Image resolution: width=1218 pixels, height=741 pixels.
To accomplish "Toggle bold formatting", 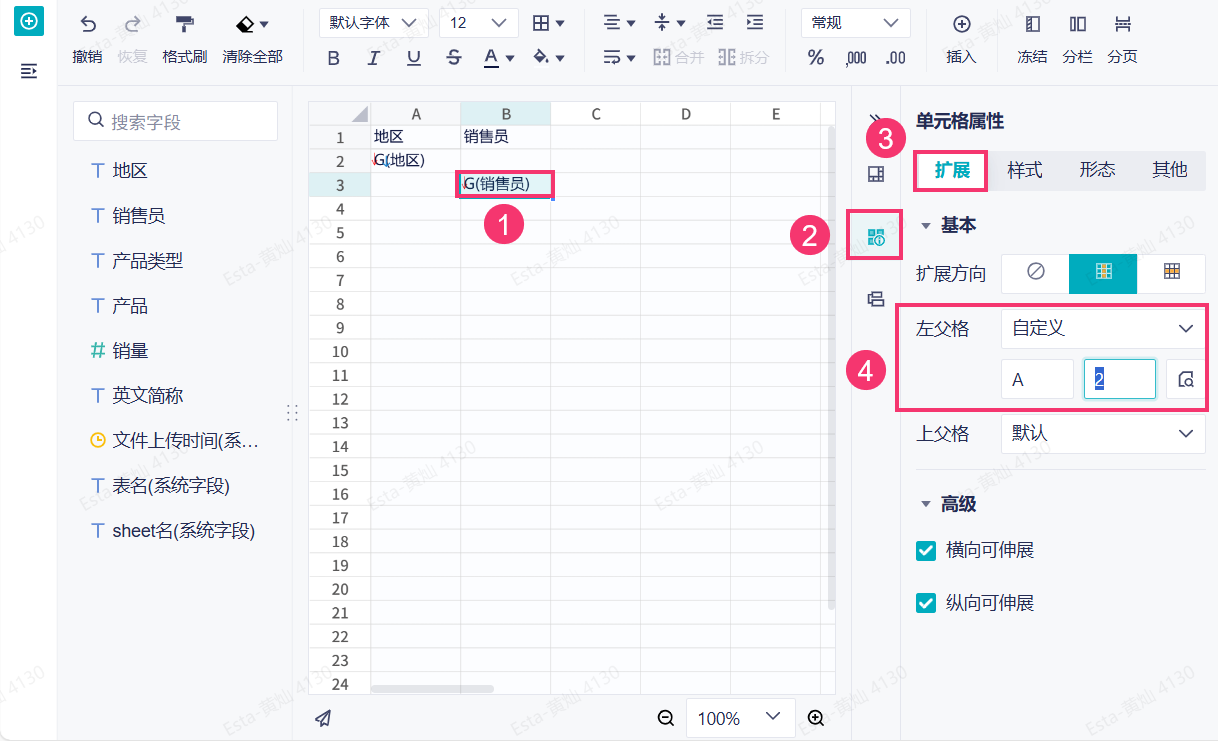I will coord(334,58).
